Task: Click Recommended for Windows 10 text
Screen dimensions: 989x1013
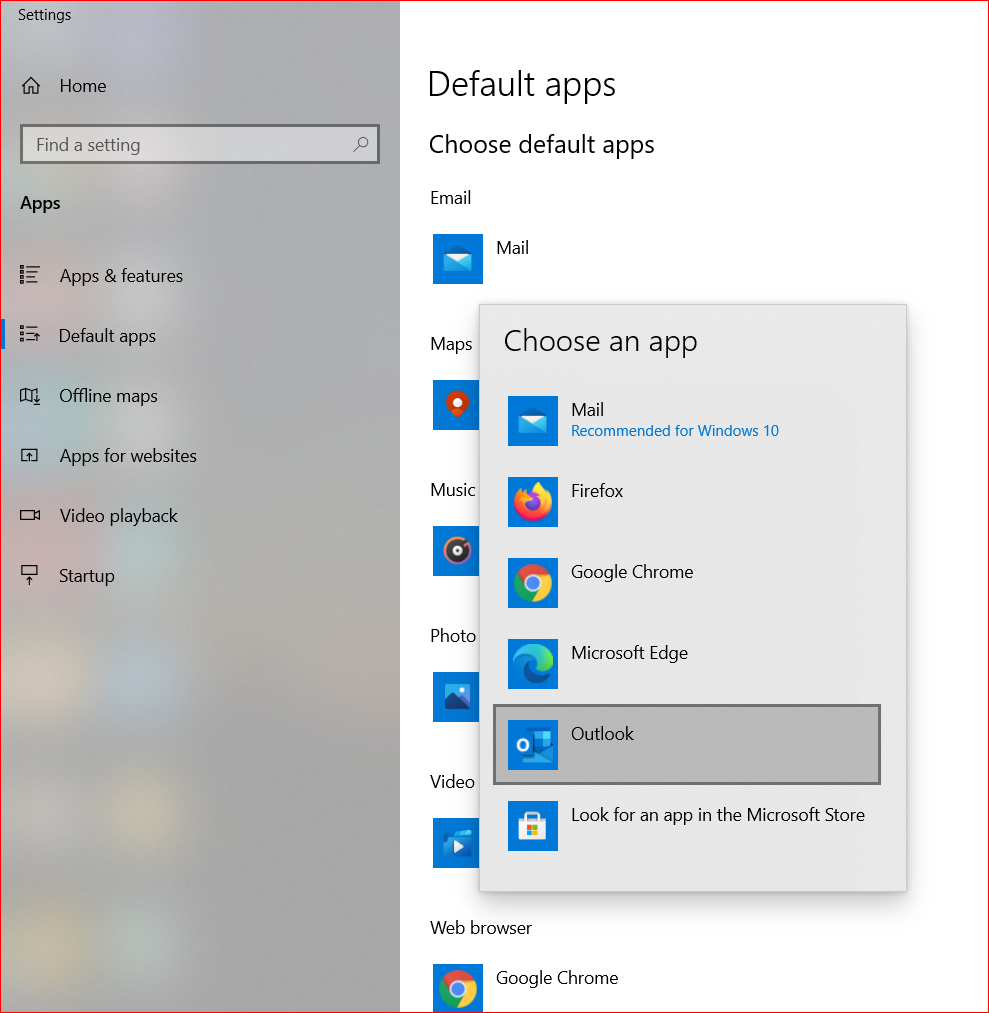Action: coord(674,431)
